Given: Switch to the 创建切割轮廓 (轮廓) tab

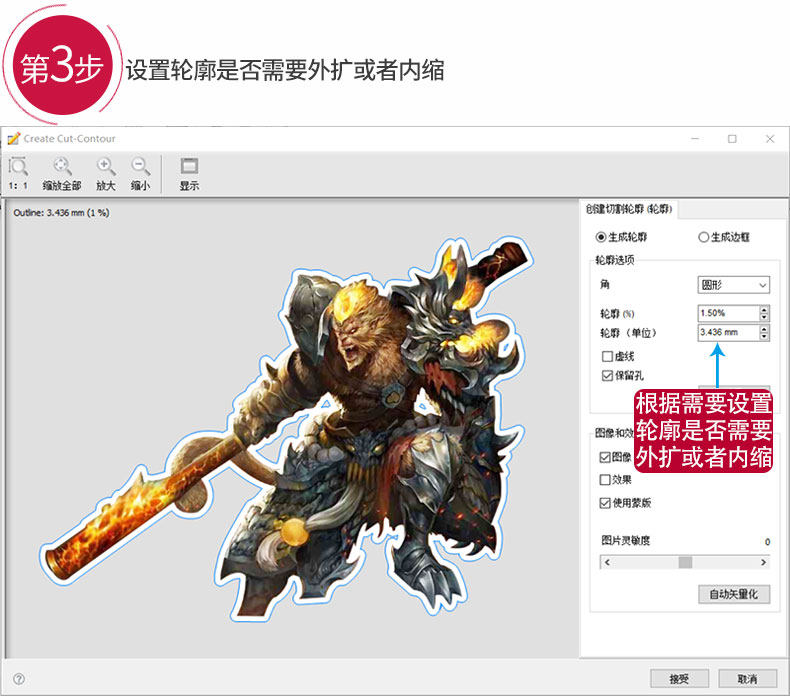Looking at the screenshot, I should 629,209.
